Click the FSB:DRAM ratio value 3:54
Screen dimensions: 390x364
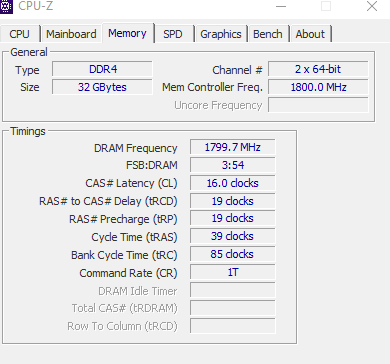[x=233, y=165]
